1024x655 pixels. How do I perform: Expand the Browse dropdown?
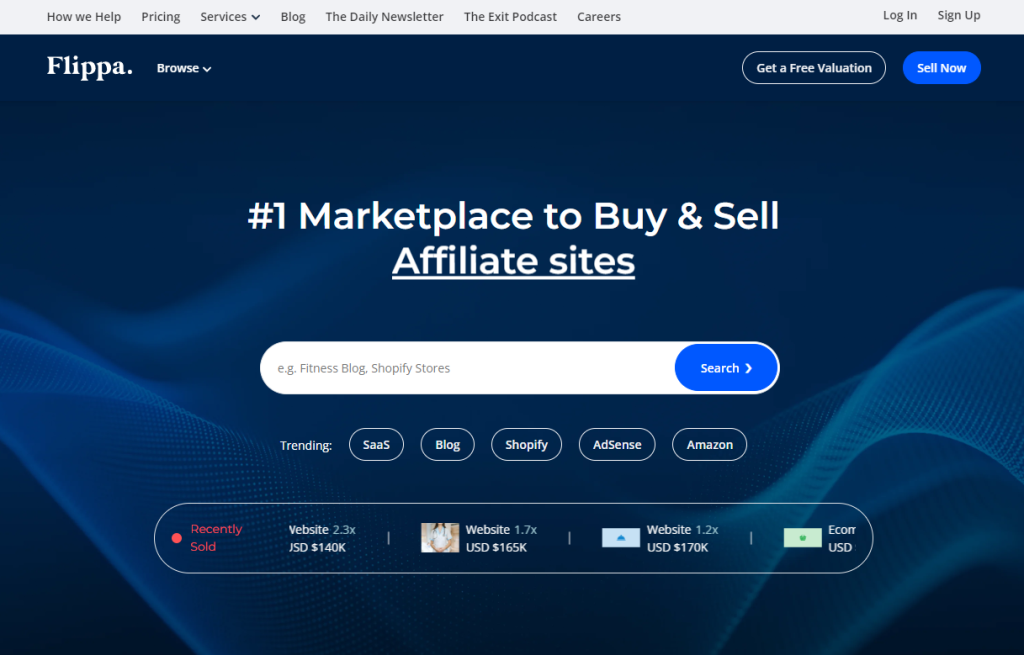click(x=184, y=68)
